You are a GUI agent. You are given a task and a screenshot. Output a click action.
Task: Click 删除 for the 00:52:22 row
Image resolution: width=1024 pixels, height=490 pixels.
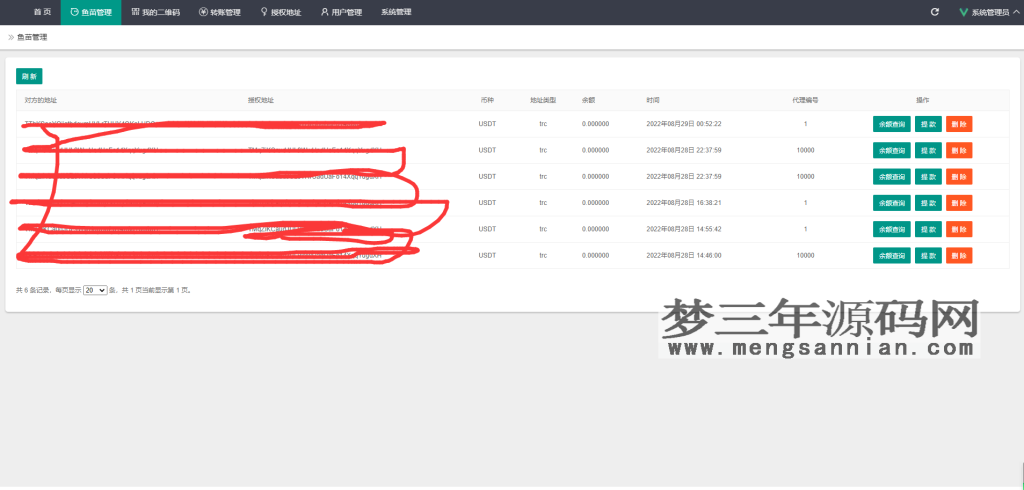pyautogui.click(x=959, y=124)
